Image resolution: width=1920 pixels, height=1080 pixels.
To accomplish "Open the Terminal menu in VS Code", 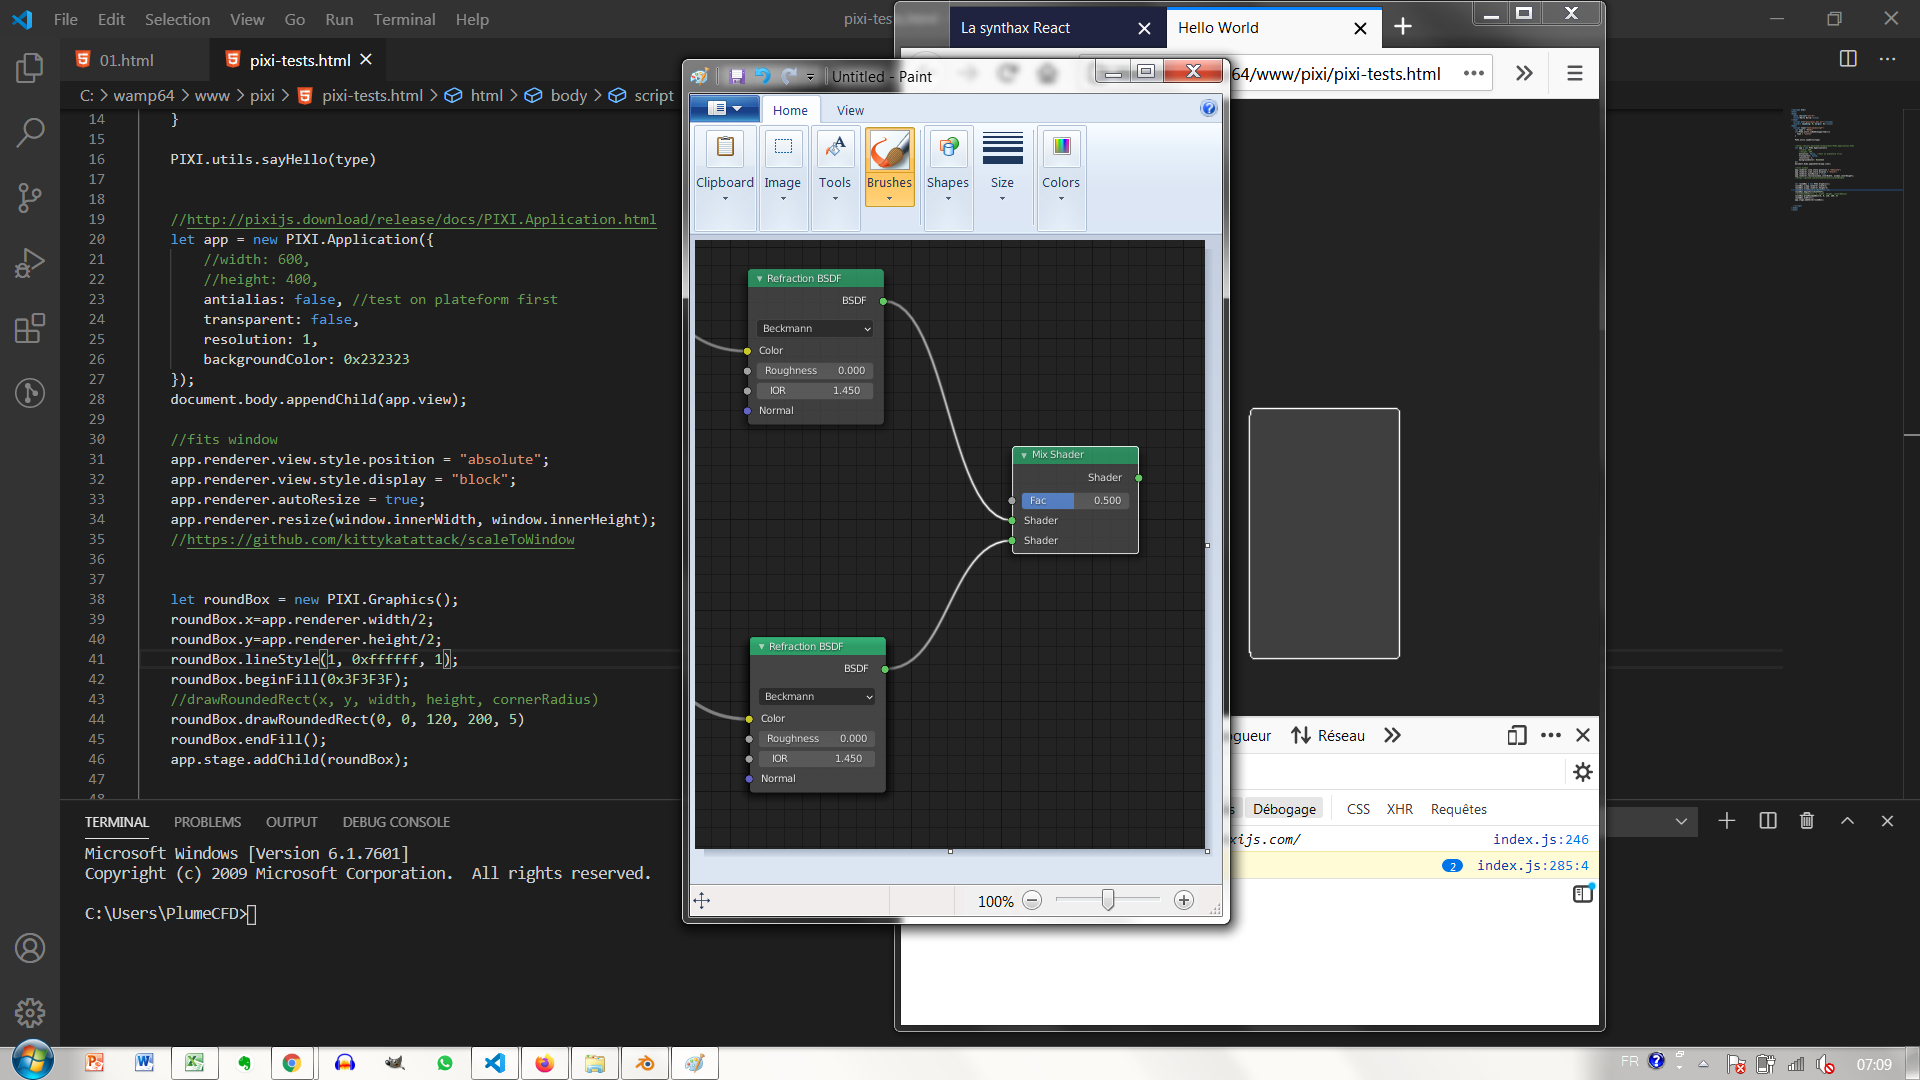I will tap(404, 19).
